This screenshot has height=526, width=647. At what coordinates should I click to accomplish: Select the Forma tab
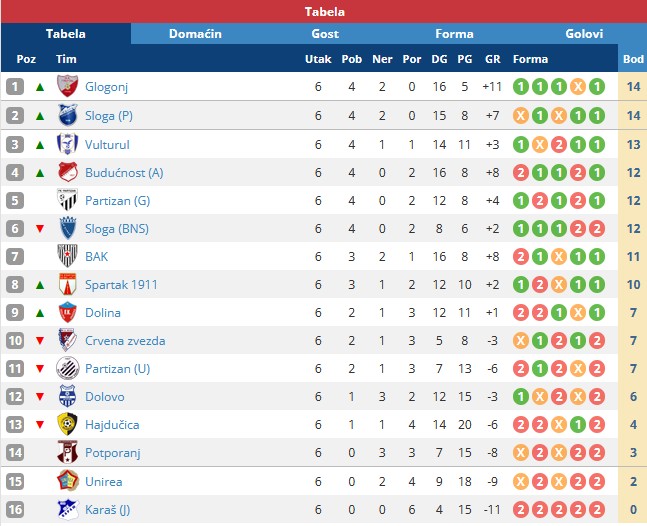click(454, 34)
